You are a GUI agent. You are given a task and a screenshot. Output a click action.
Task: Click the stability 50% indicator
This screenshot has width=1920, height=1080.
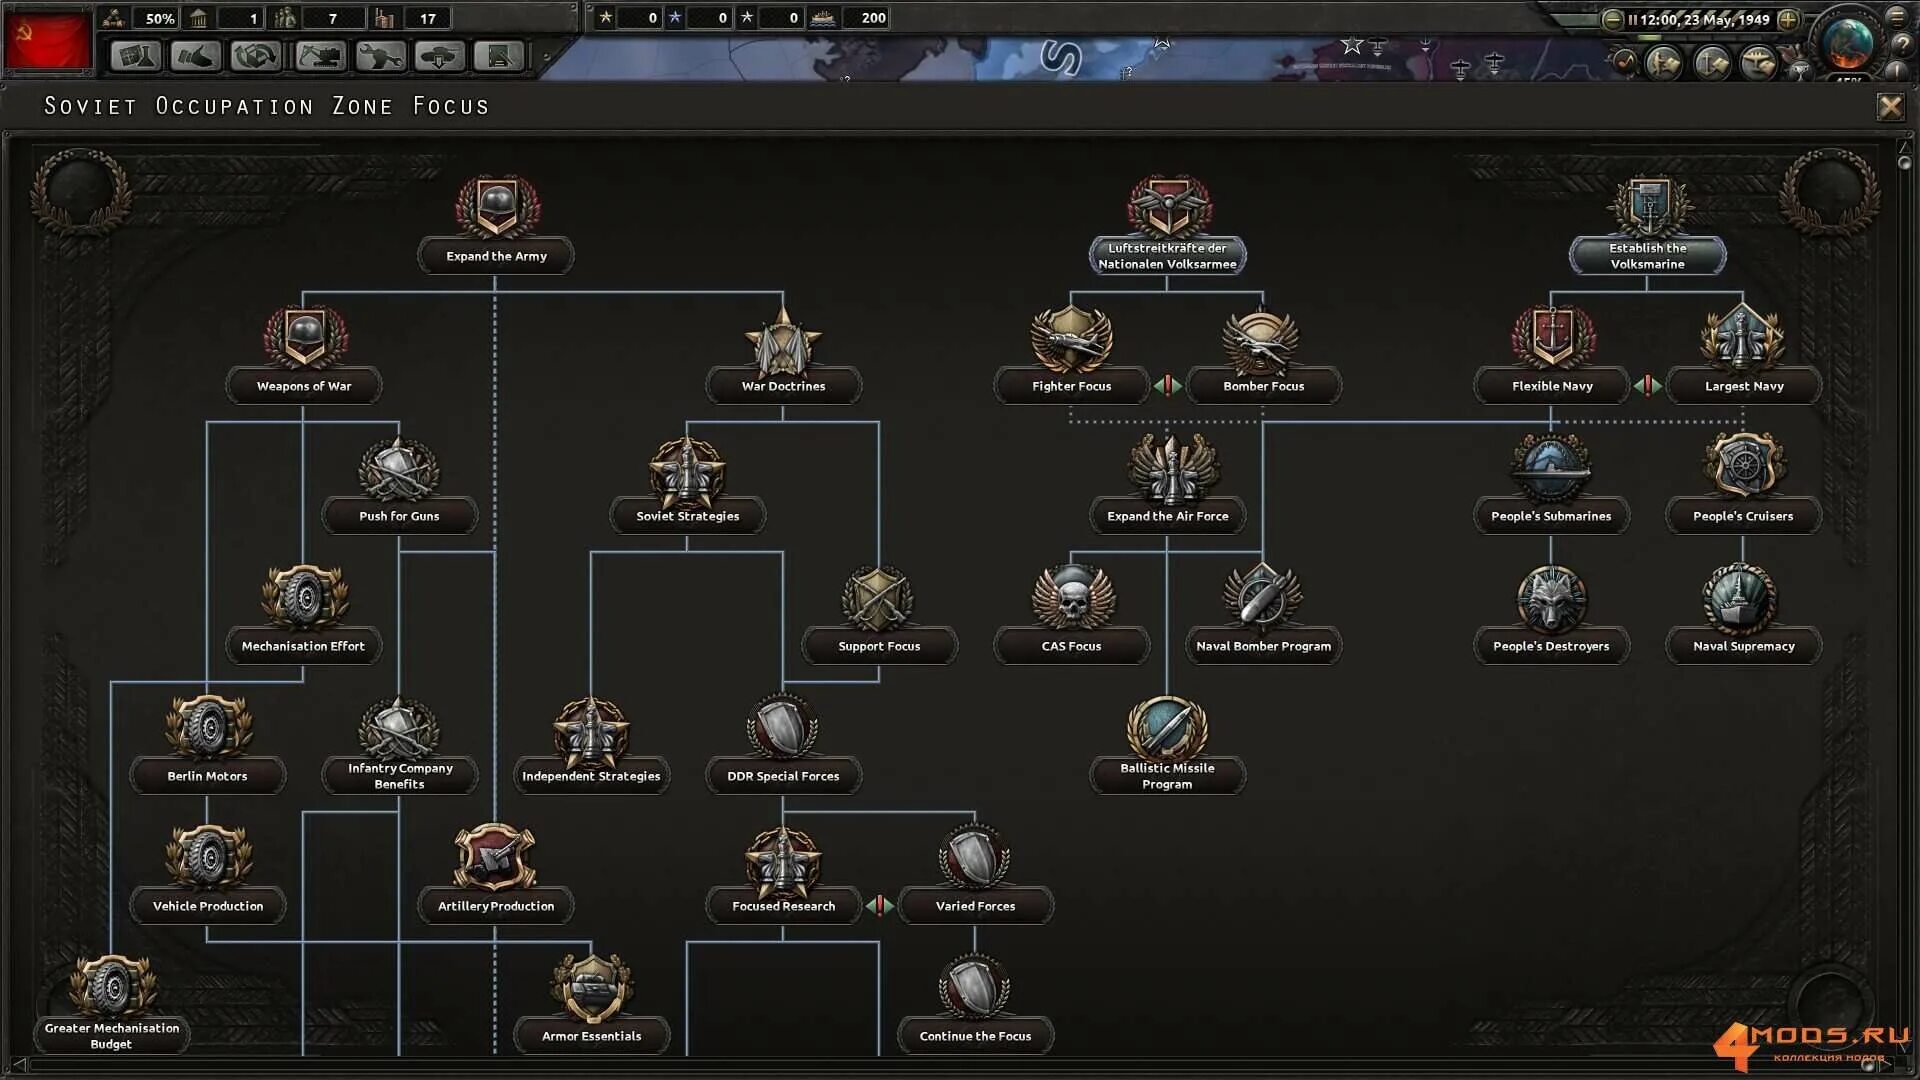pyautogui.click(x=141, y=18)
